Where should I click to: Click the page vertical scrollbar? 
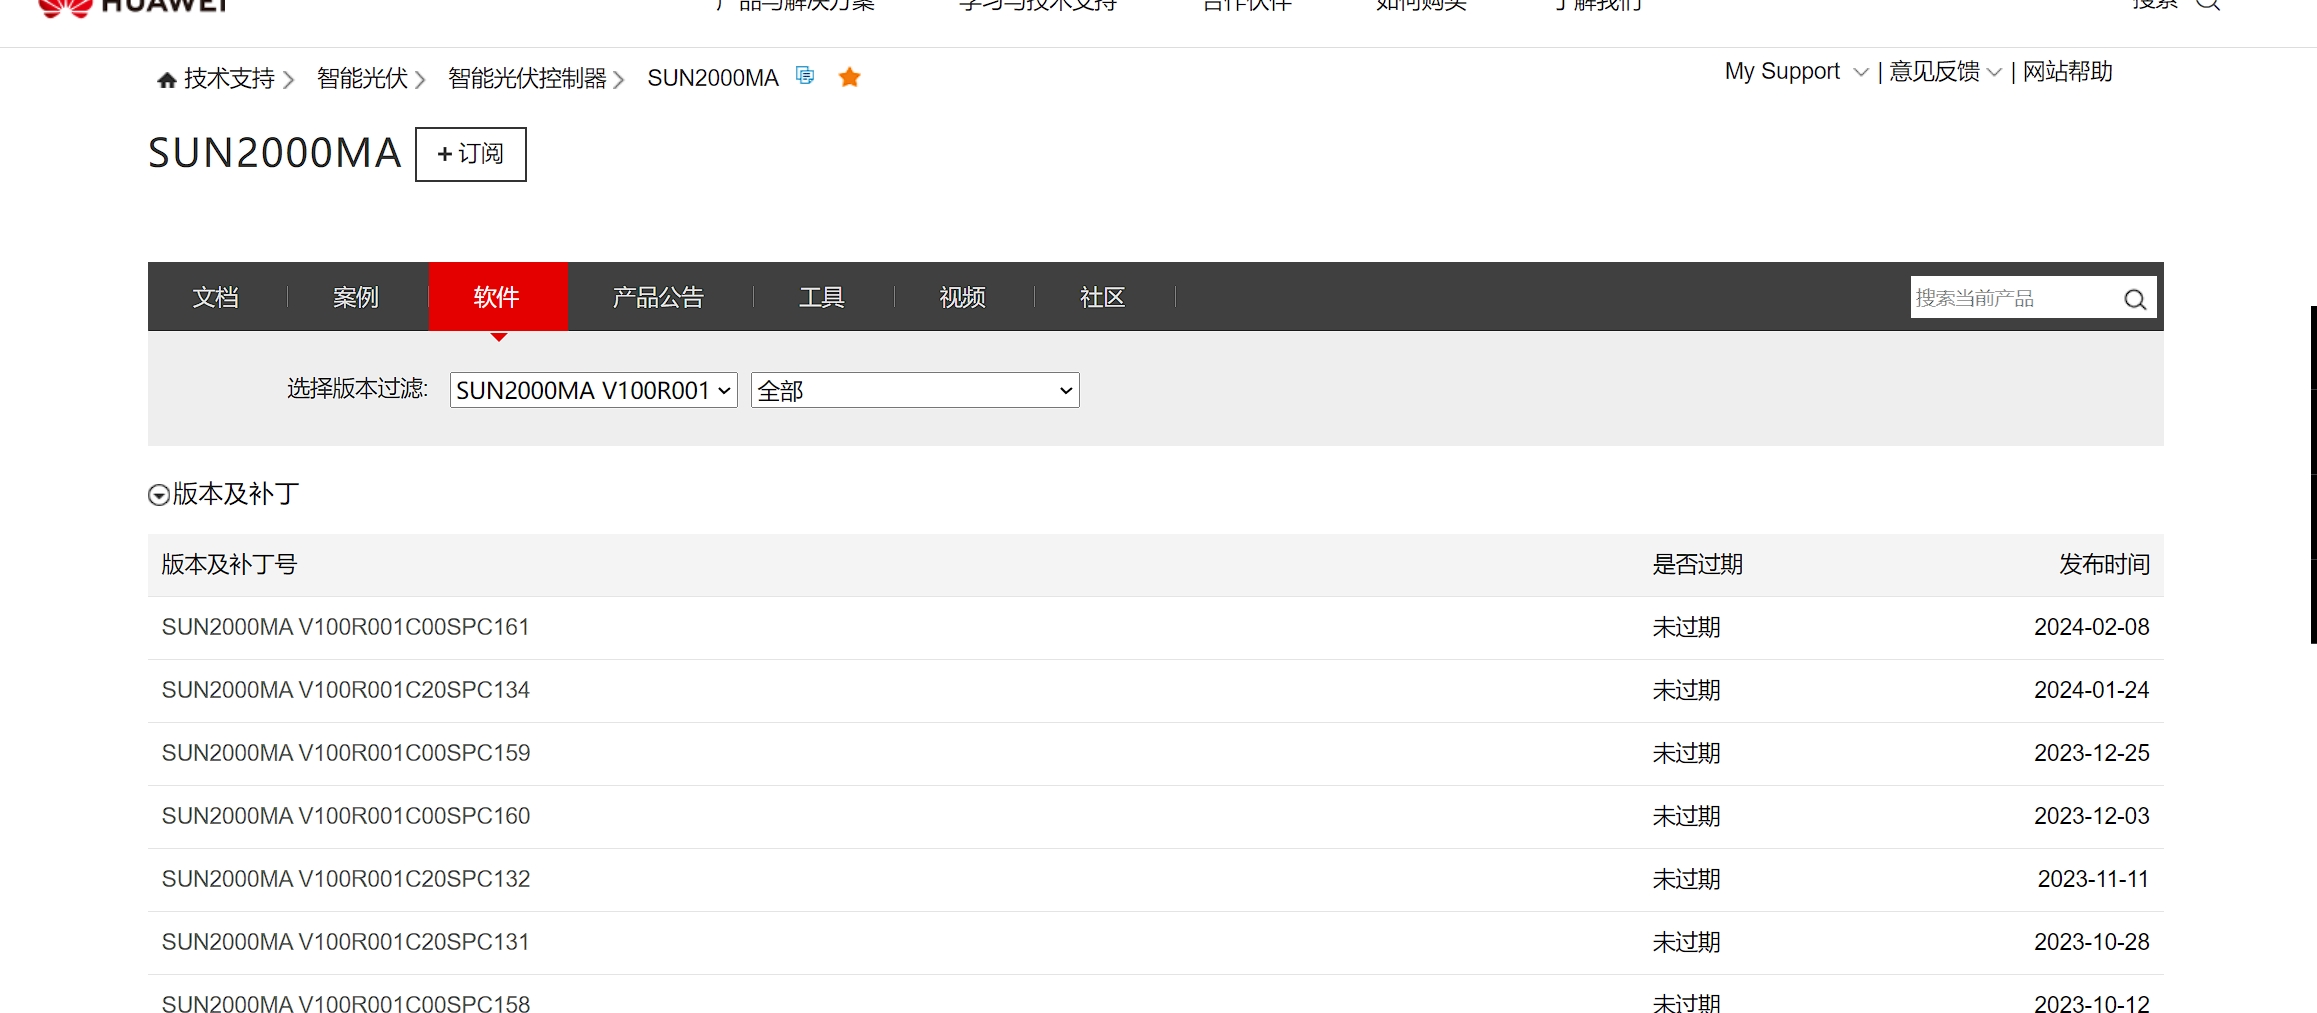[2313, 475]
